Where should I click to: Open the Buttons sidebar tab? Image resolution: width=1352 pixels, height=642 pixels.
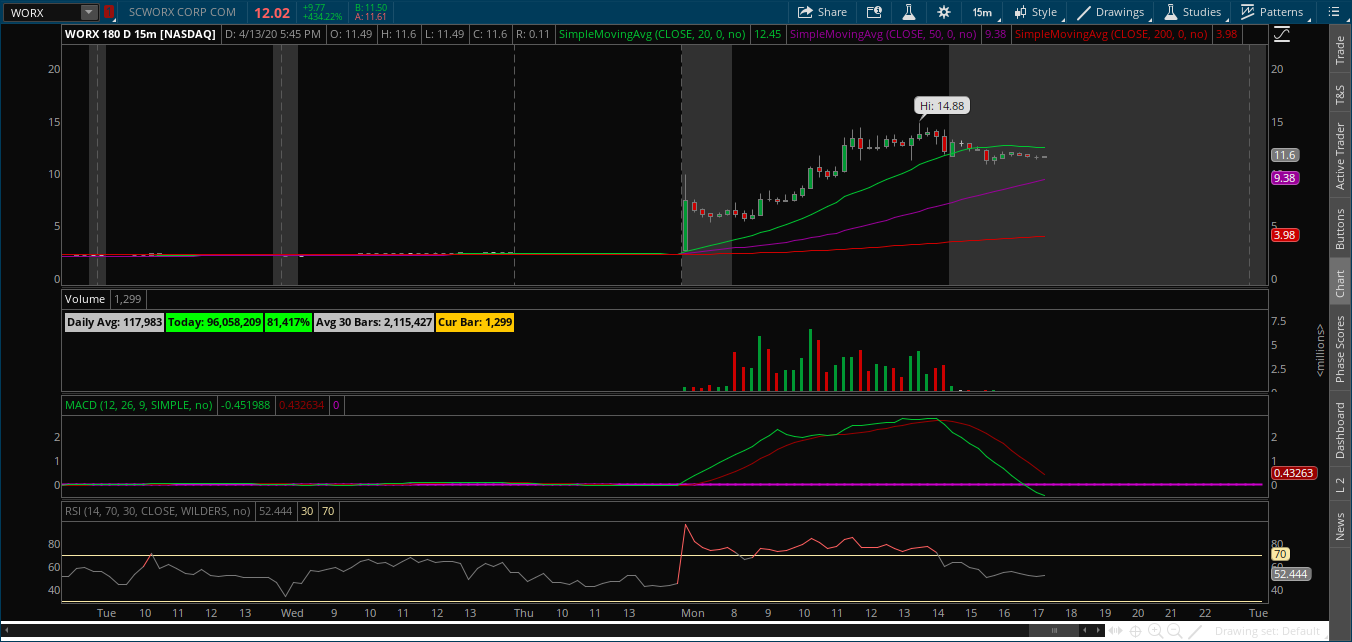[x=1340, y=229]
